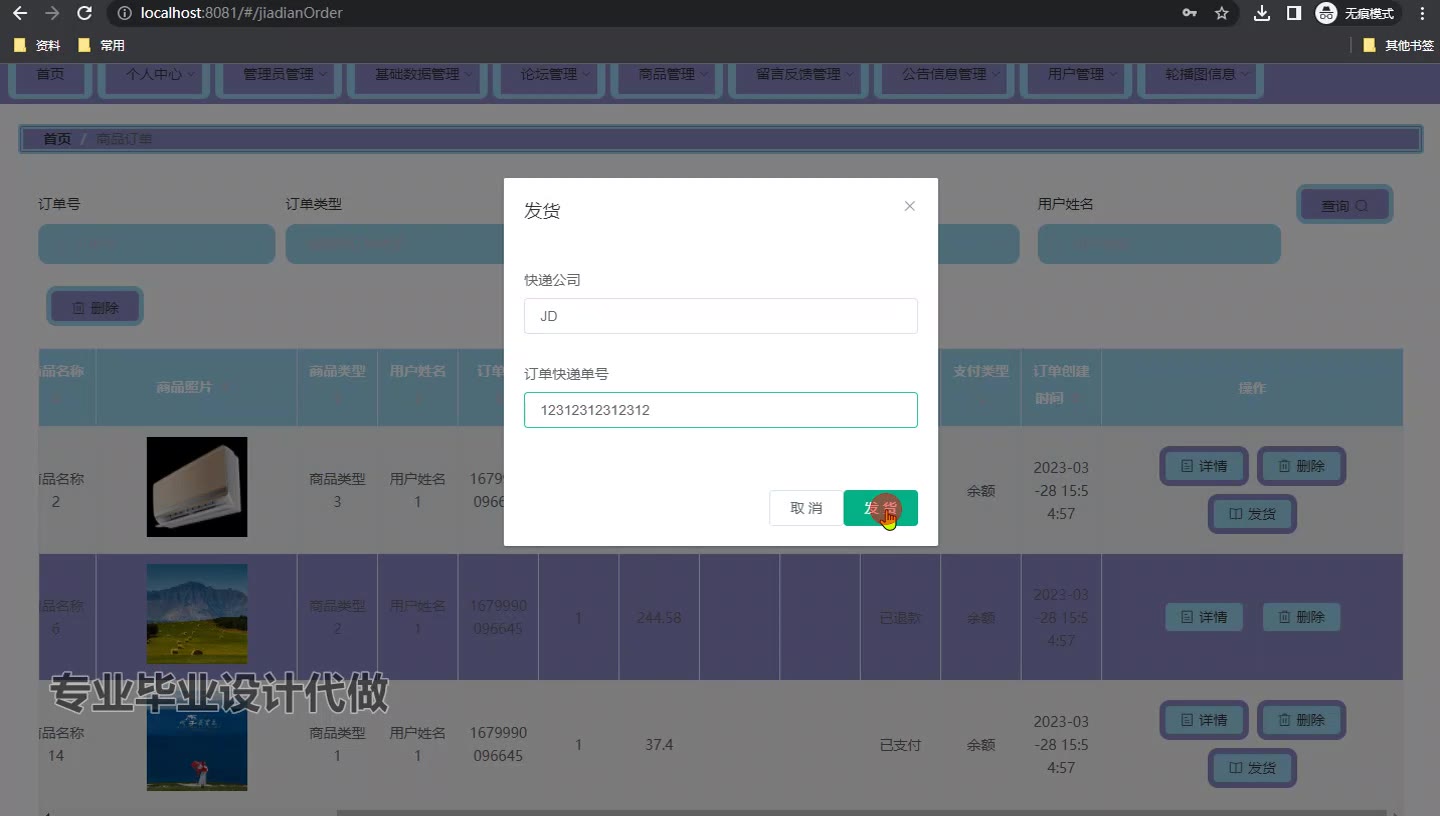Click the 已退款 status cell

[900, 618]
